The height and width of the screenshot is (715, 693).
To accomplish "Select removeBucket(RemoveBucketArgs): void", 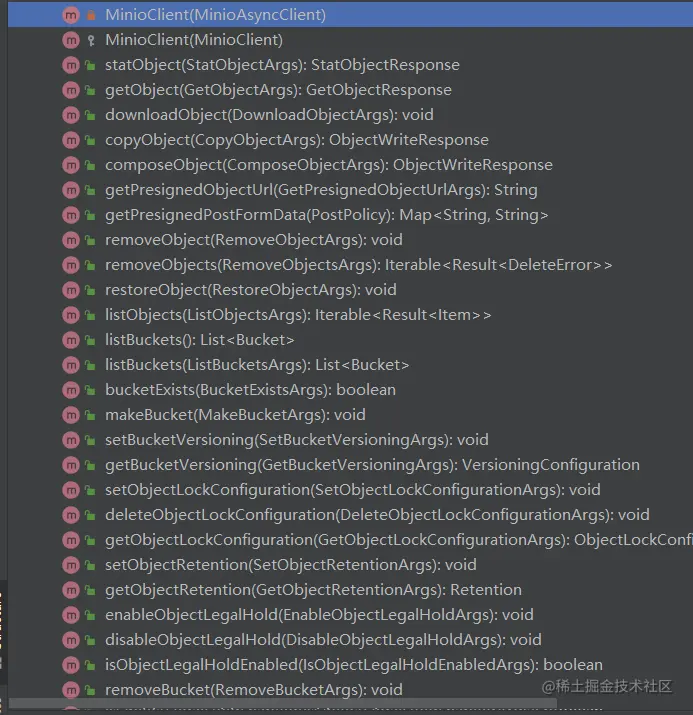I will [x=254, y=690].
